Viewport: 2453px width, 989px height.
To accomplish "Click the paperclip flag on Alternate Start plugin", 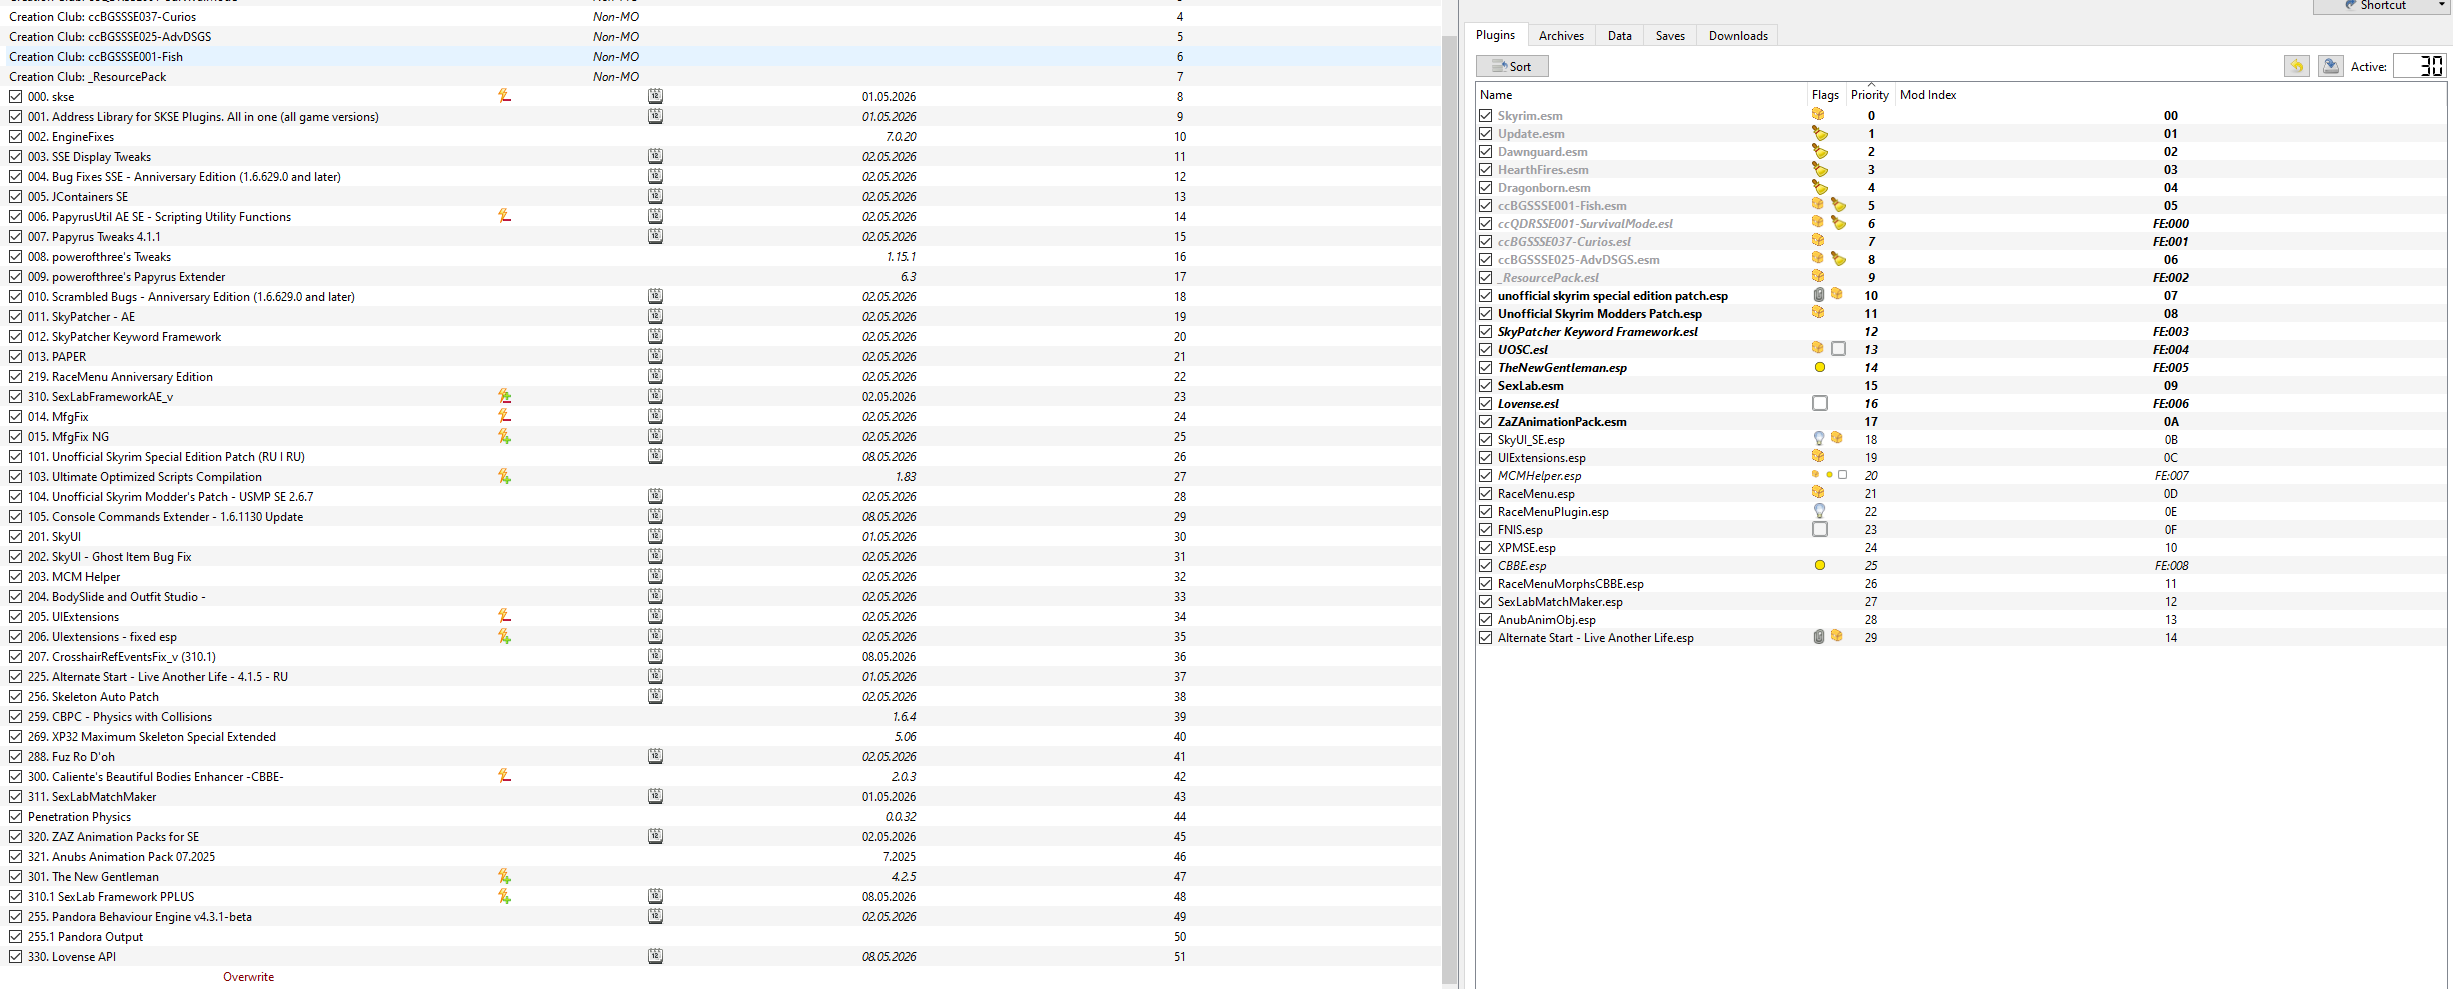I will click(x=1818, y=637).
